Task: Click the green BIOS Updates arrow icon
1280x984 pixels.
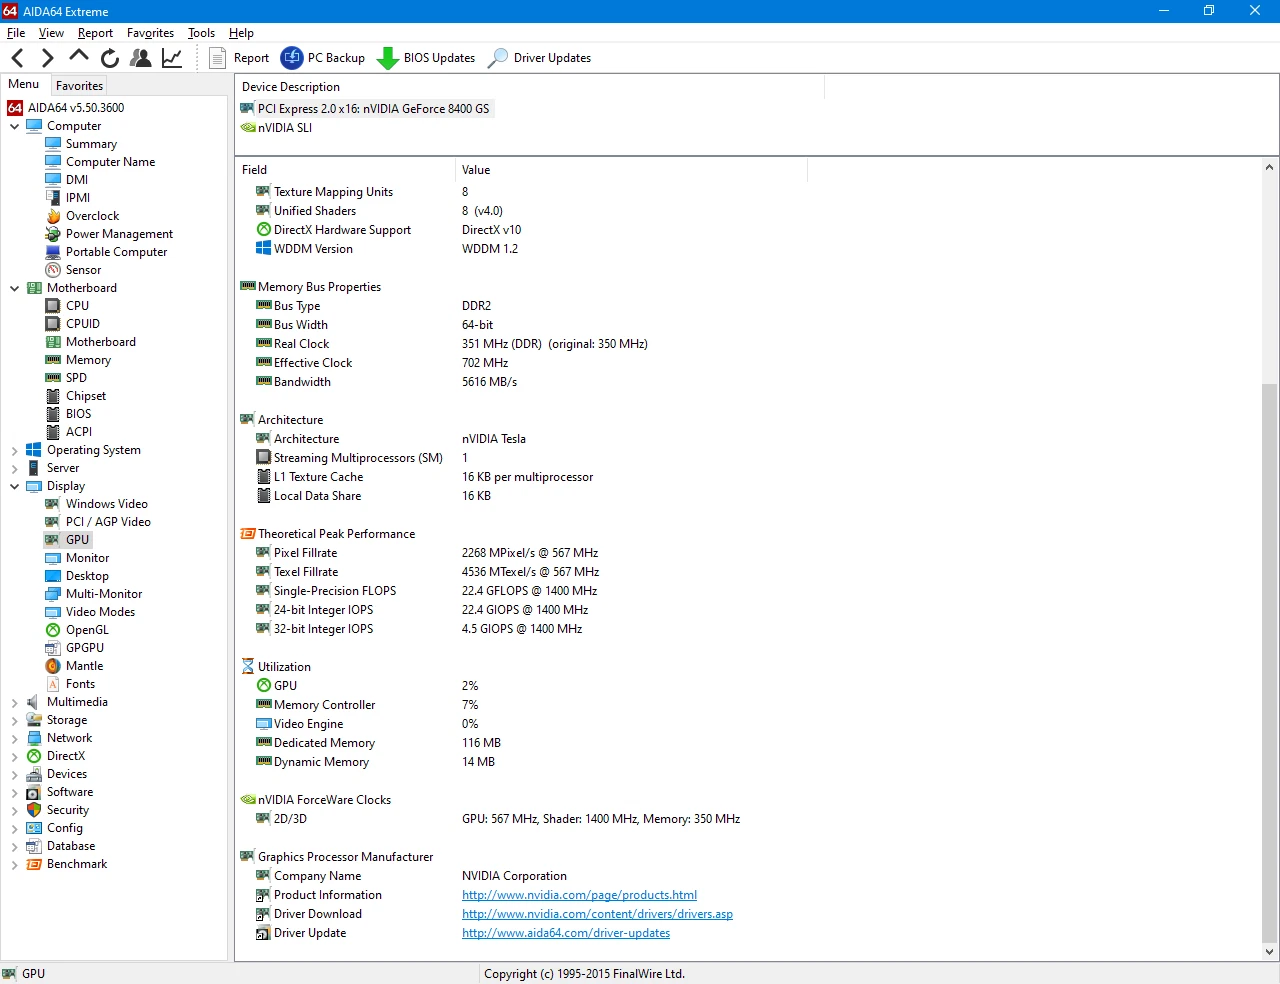Action: [387, 58]
